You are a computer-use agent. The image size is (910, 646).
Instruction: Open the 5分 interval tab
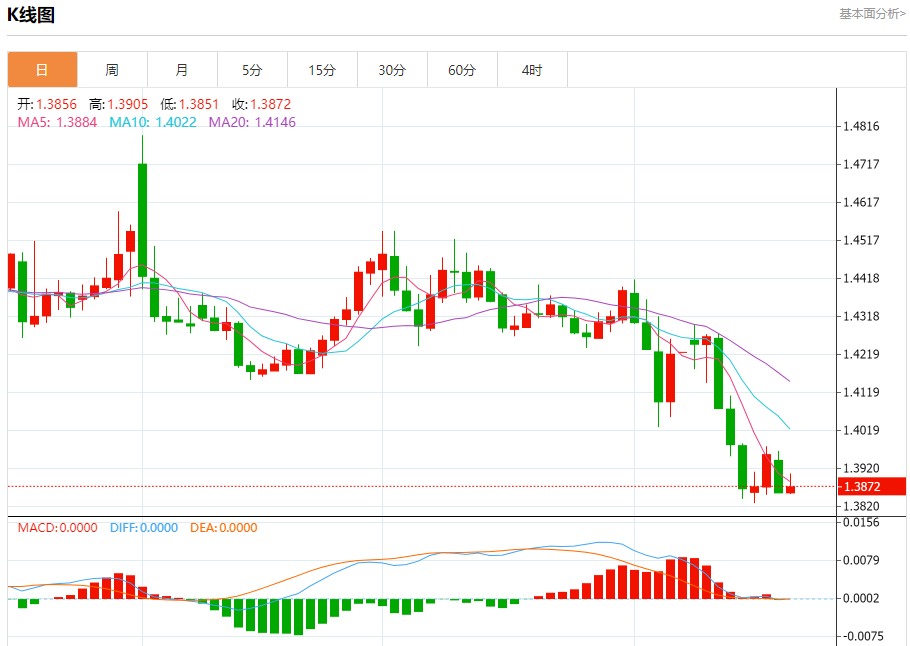click(x=252, y=70)
